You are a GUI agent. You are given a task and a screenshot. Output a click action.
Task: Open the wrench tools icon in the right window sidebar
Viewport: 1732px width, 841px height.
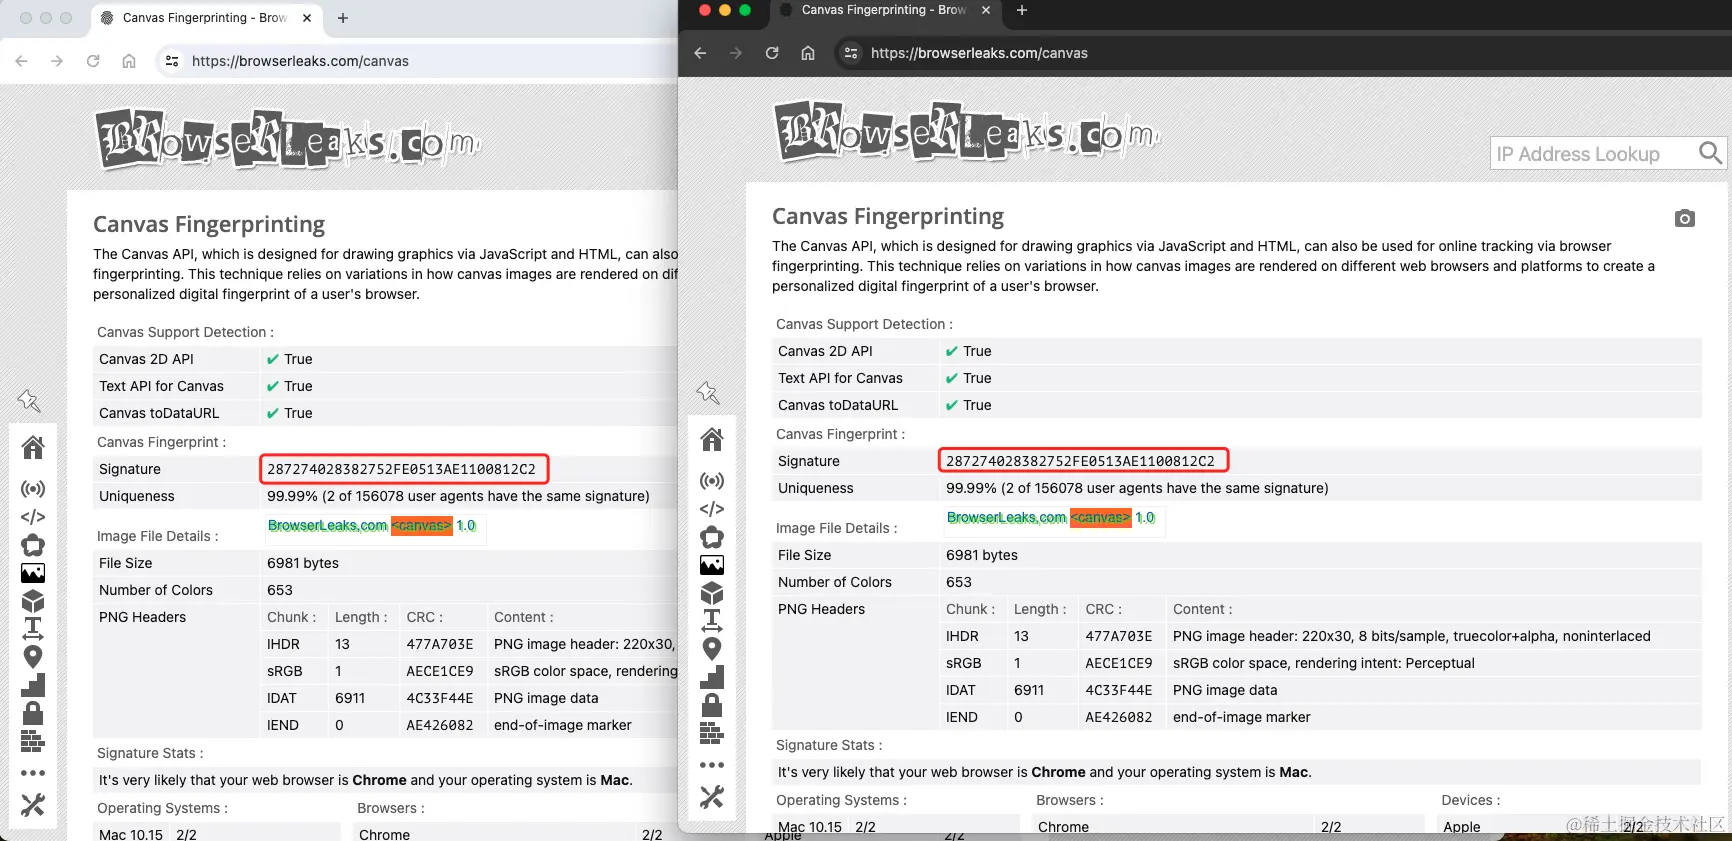(712, 797)
